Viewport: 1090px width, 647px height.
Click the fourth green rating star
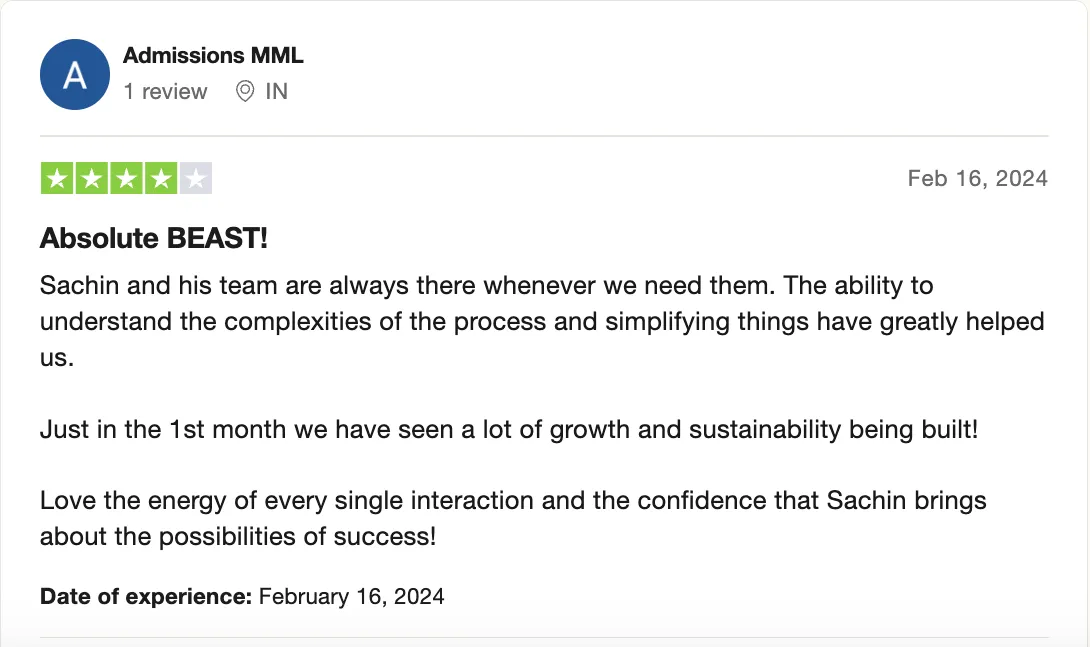pos(160,179)
